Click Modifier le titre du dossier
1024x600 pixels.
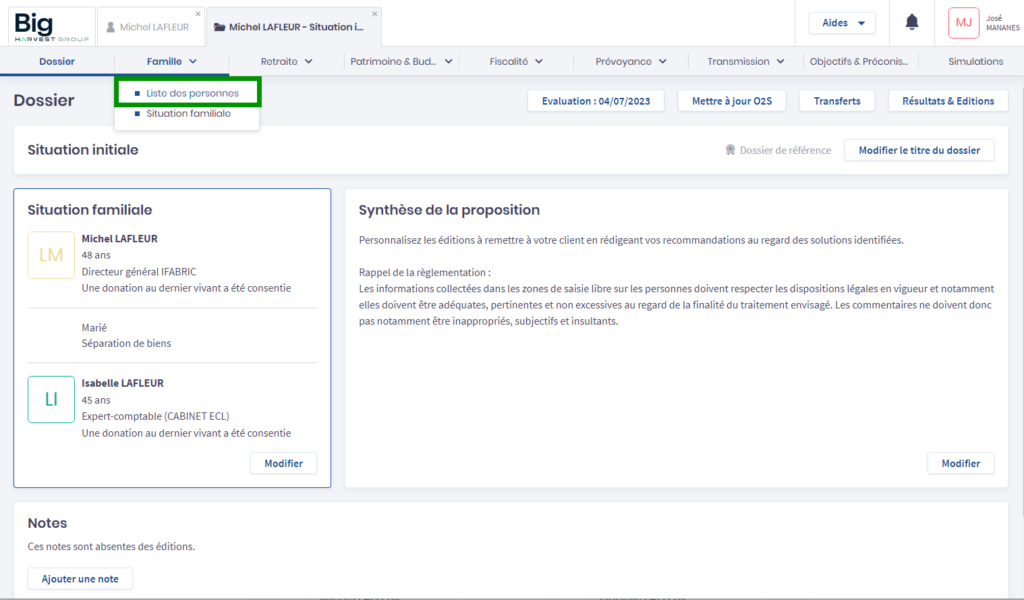coord(919,151)
